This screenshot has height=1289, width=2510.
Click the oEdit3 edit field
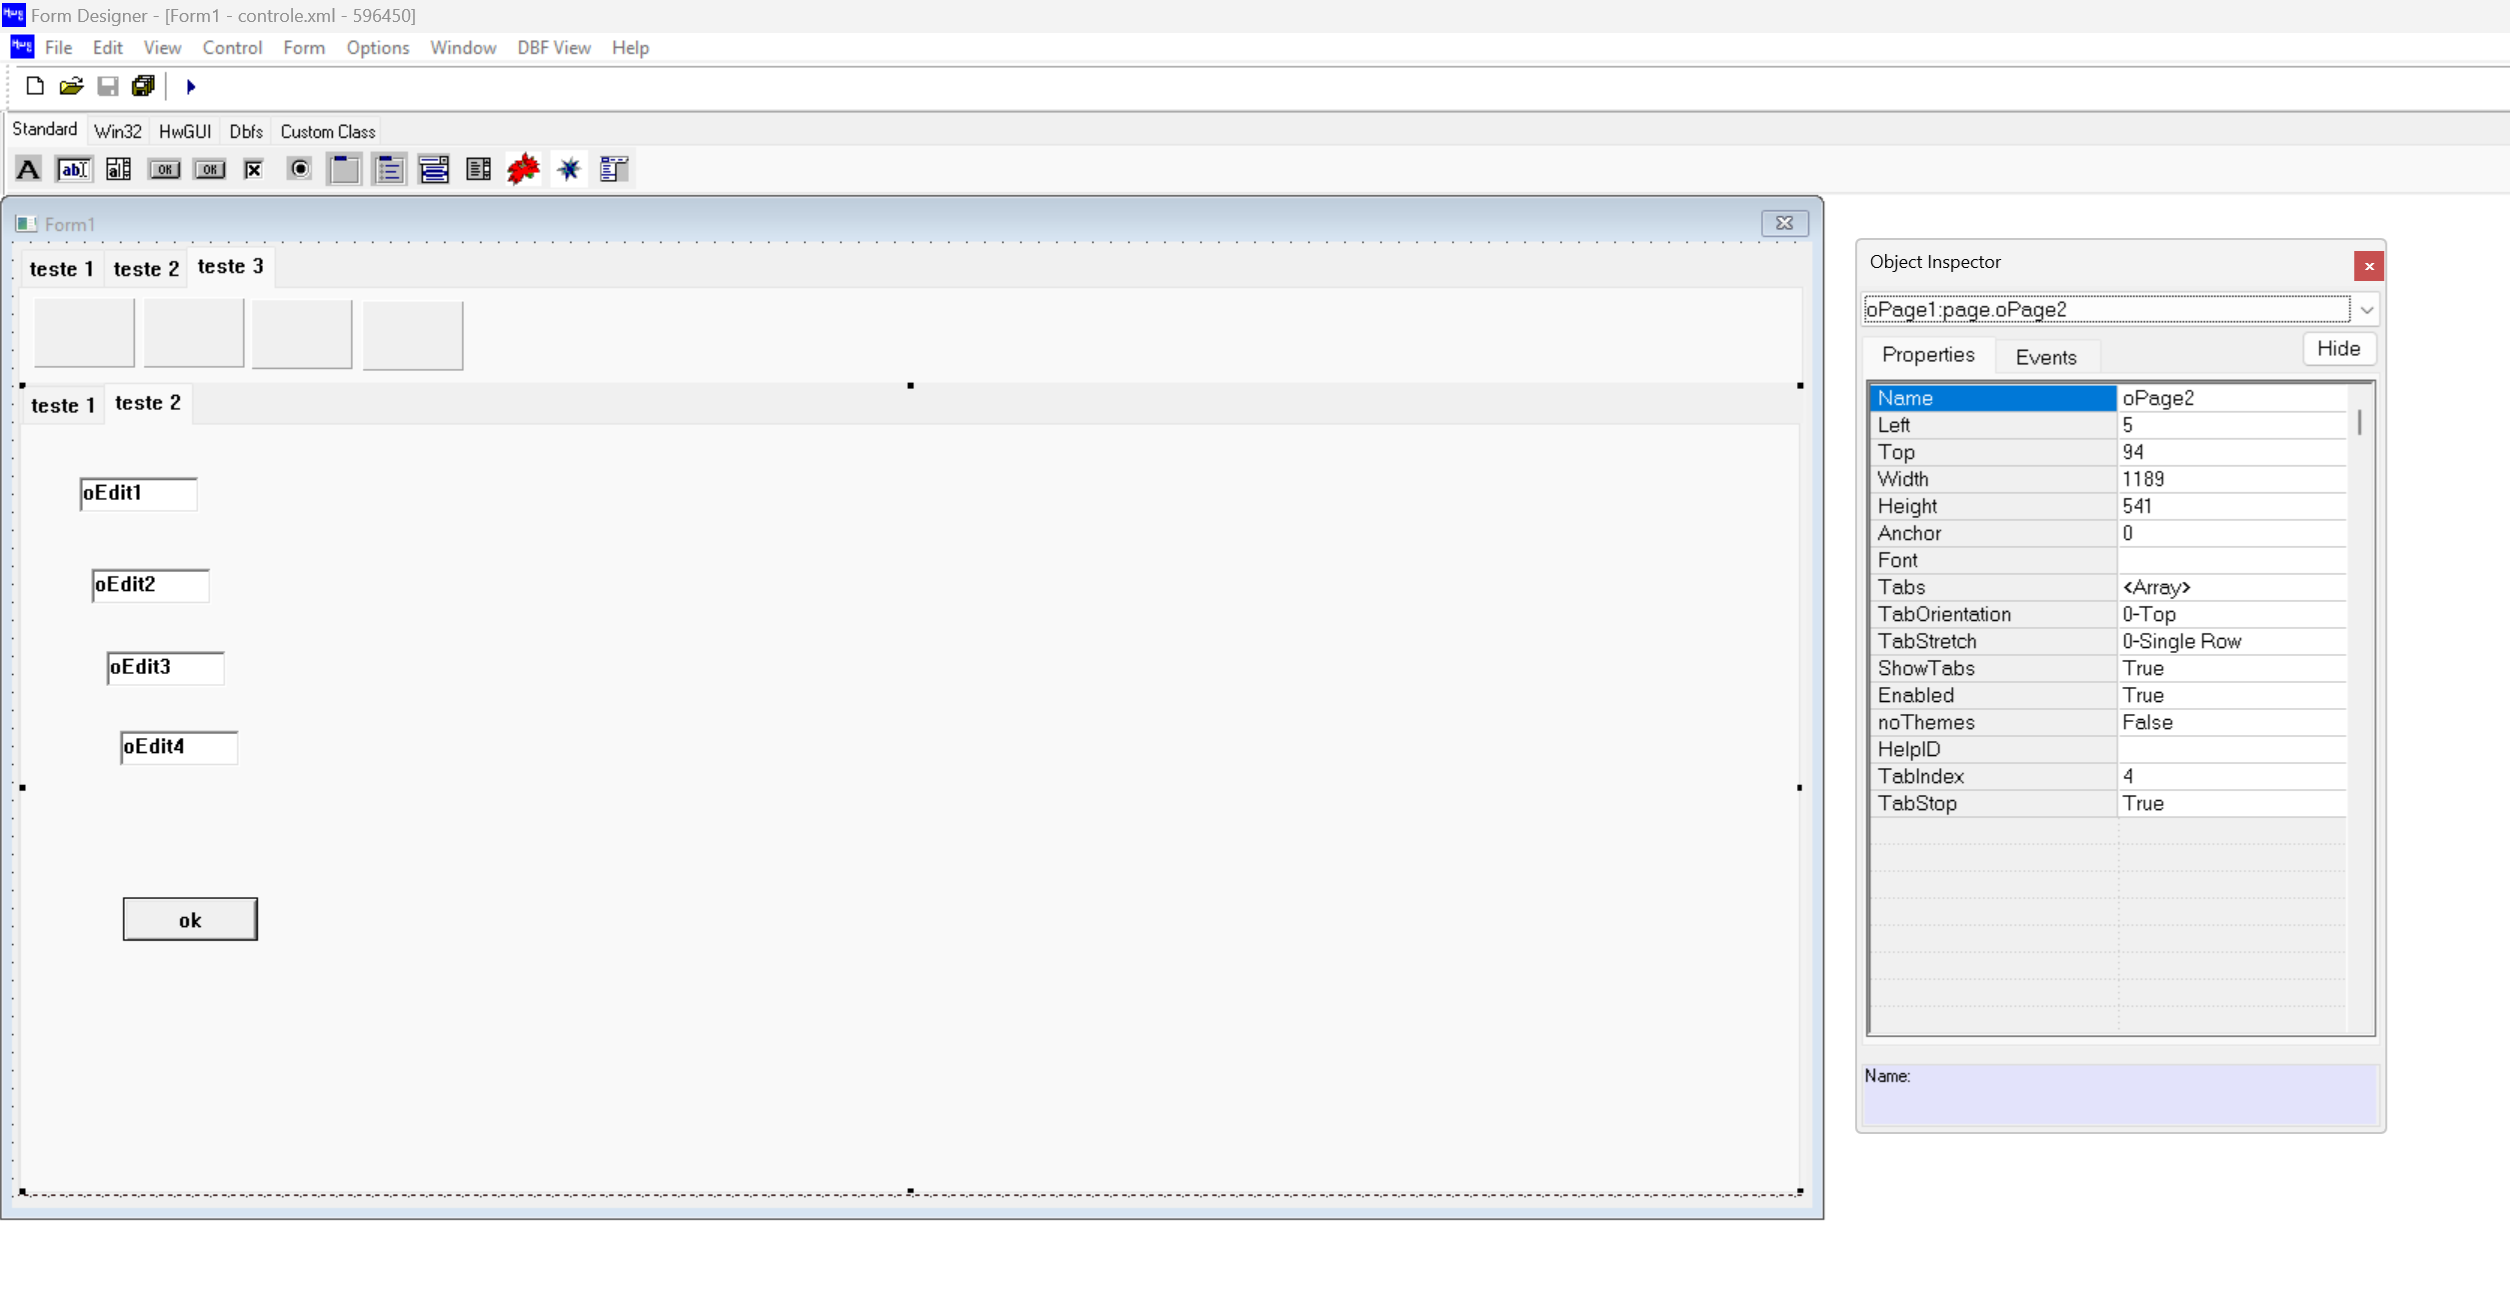tap(166, 668)
